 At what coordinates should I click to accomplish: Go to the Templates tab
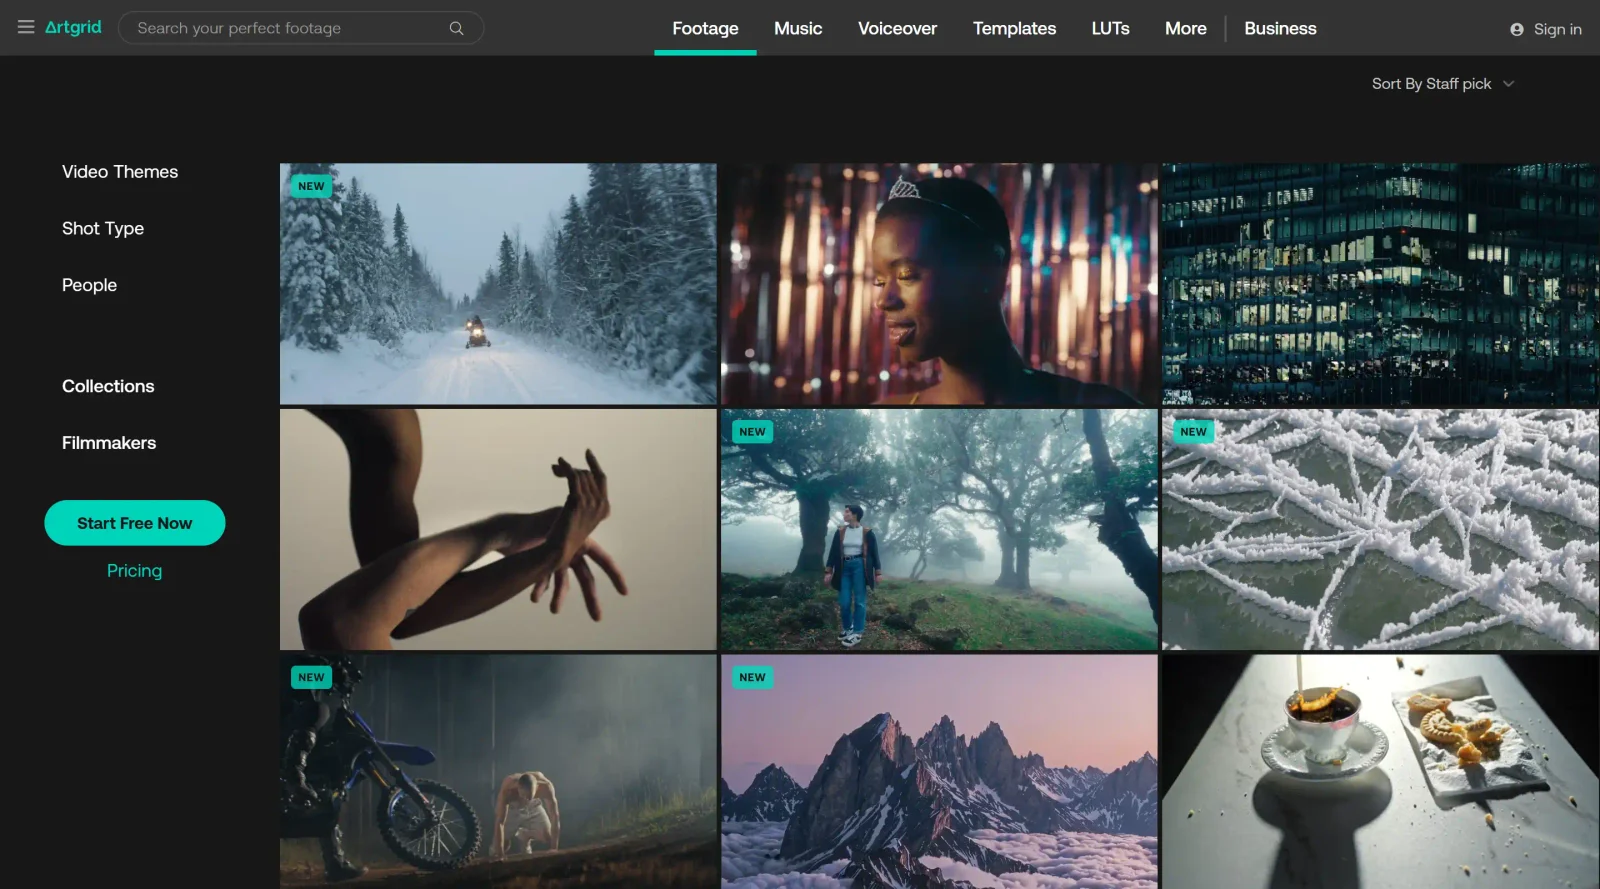(1014, 28)
